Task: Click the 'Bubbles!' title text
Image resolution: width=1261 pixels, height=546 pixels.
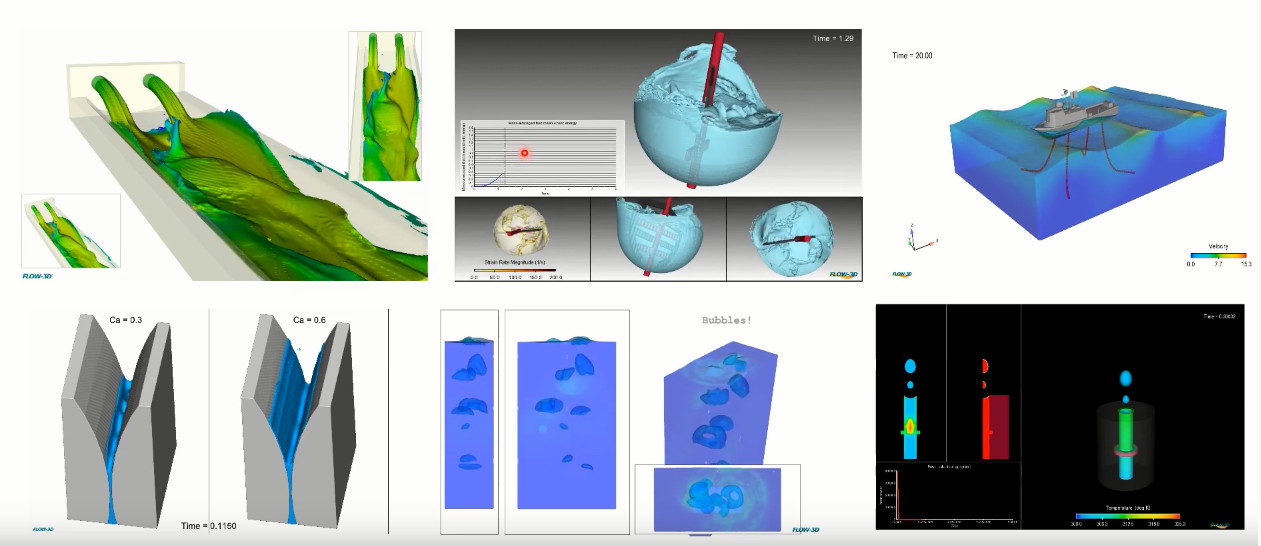Action: 729,322
